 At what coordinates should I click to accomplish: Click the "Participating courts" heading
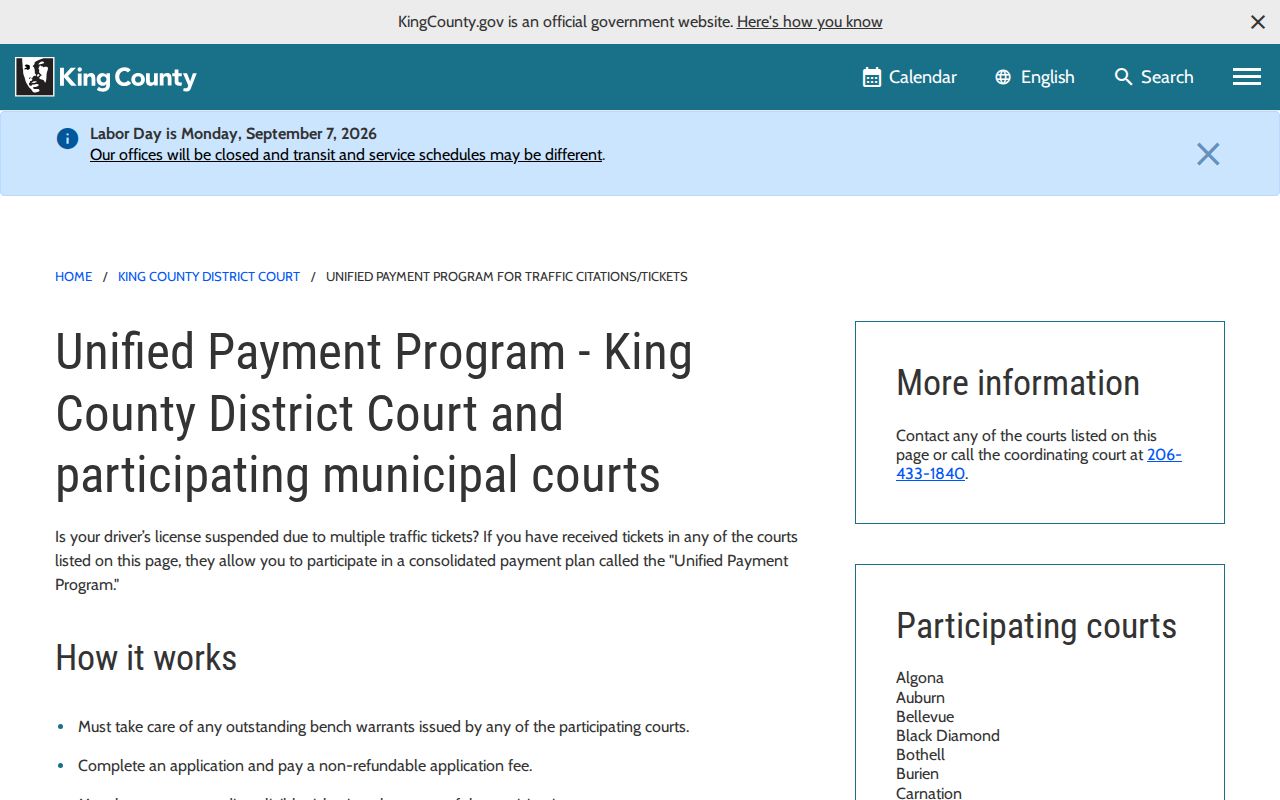pyautogui.click(x=1036, y=626)
